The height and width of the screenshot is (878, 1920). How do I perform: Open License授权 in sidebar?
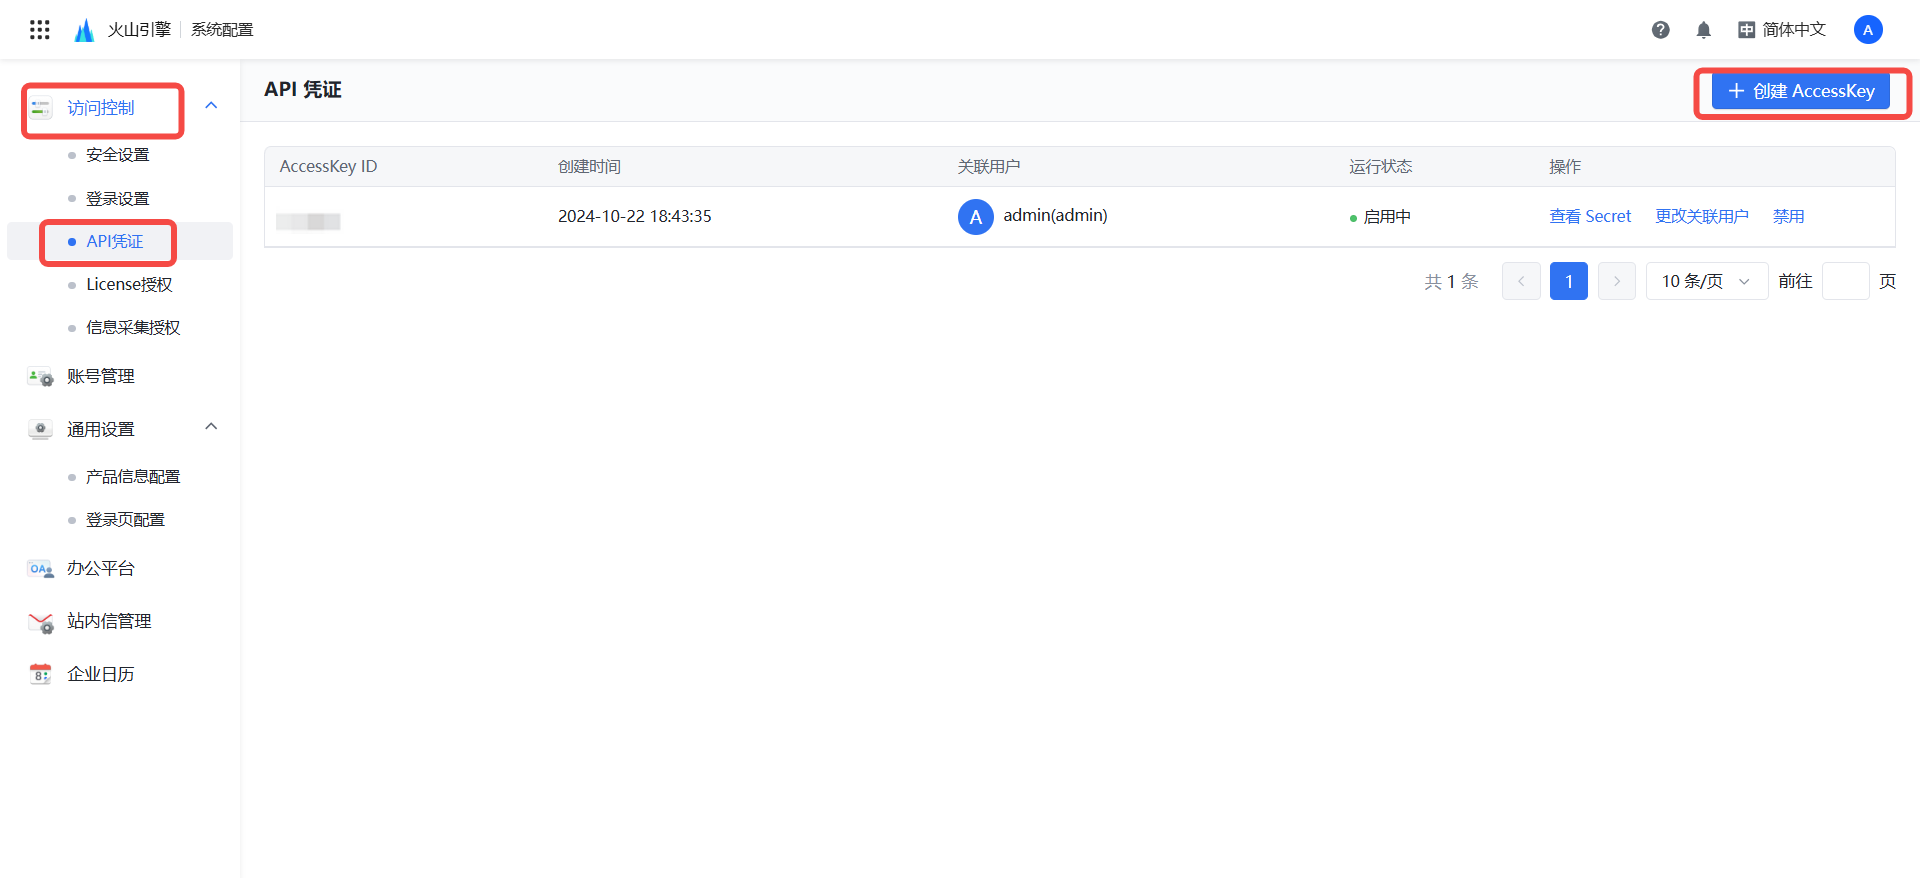pos(129,285)
